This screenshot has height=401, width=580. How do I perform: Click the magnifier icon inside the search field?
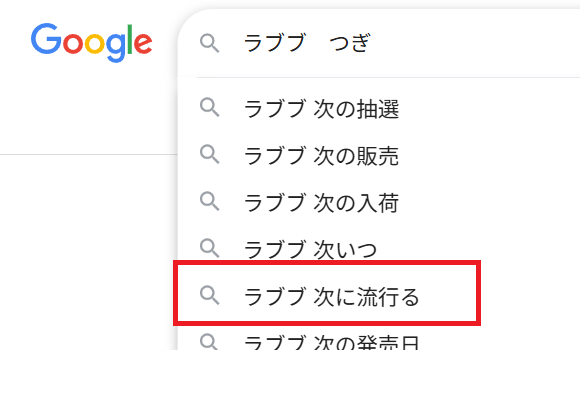tap(210, 43)
